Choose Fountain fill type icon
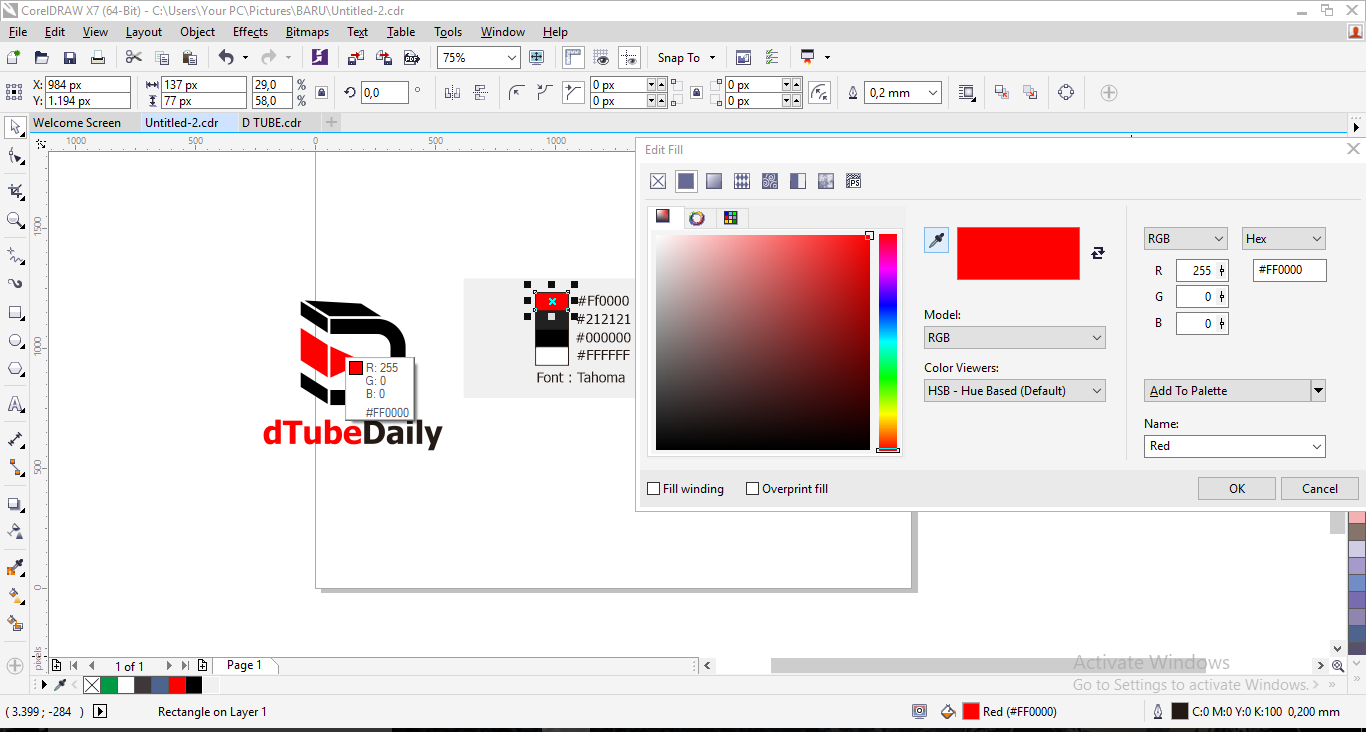The width and height of the screenshot is (1366, 732). pos(714,181)
